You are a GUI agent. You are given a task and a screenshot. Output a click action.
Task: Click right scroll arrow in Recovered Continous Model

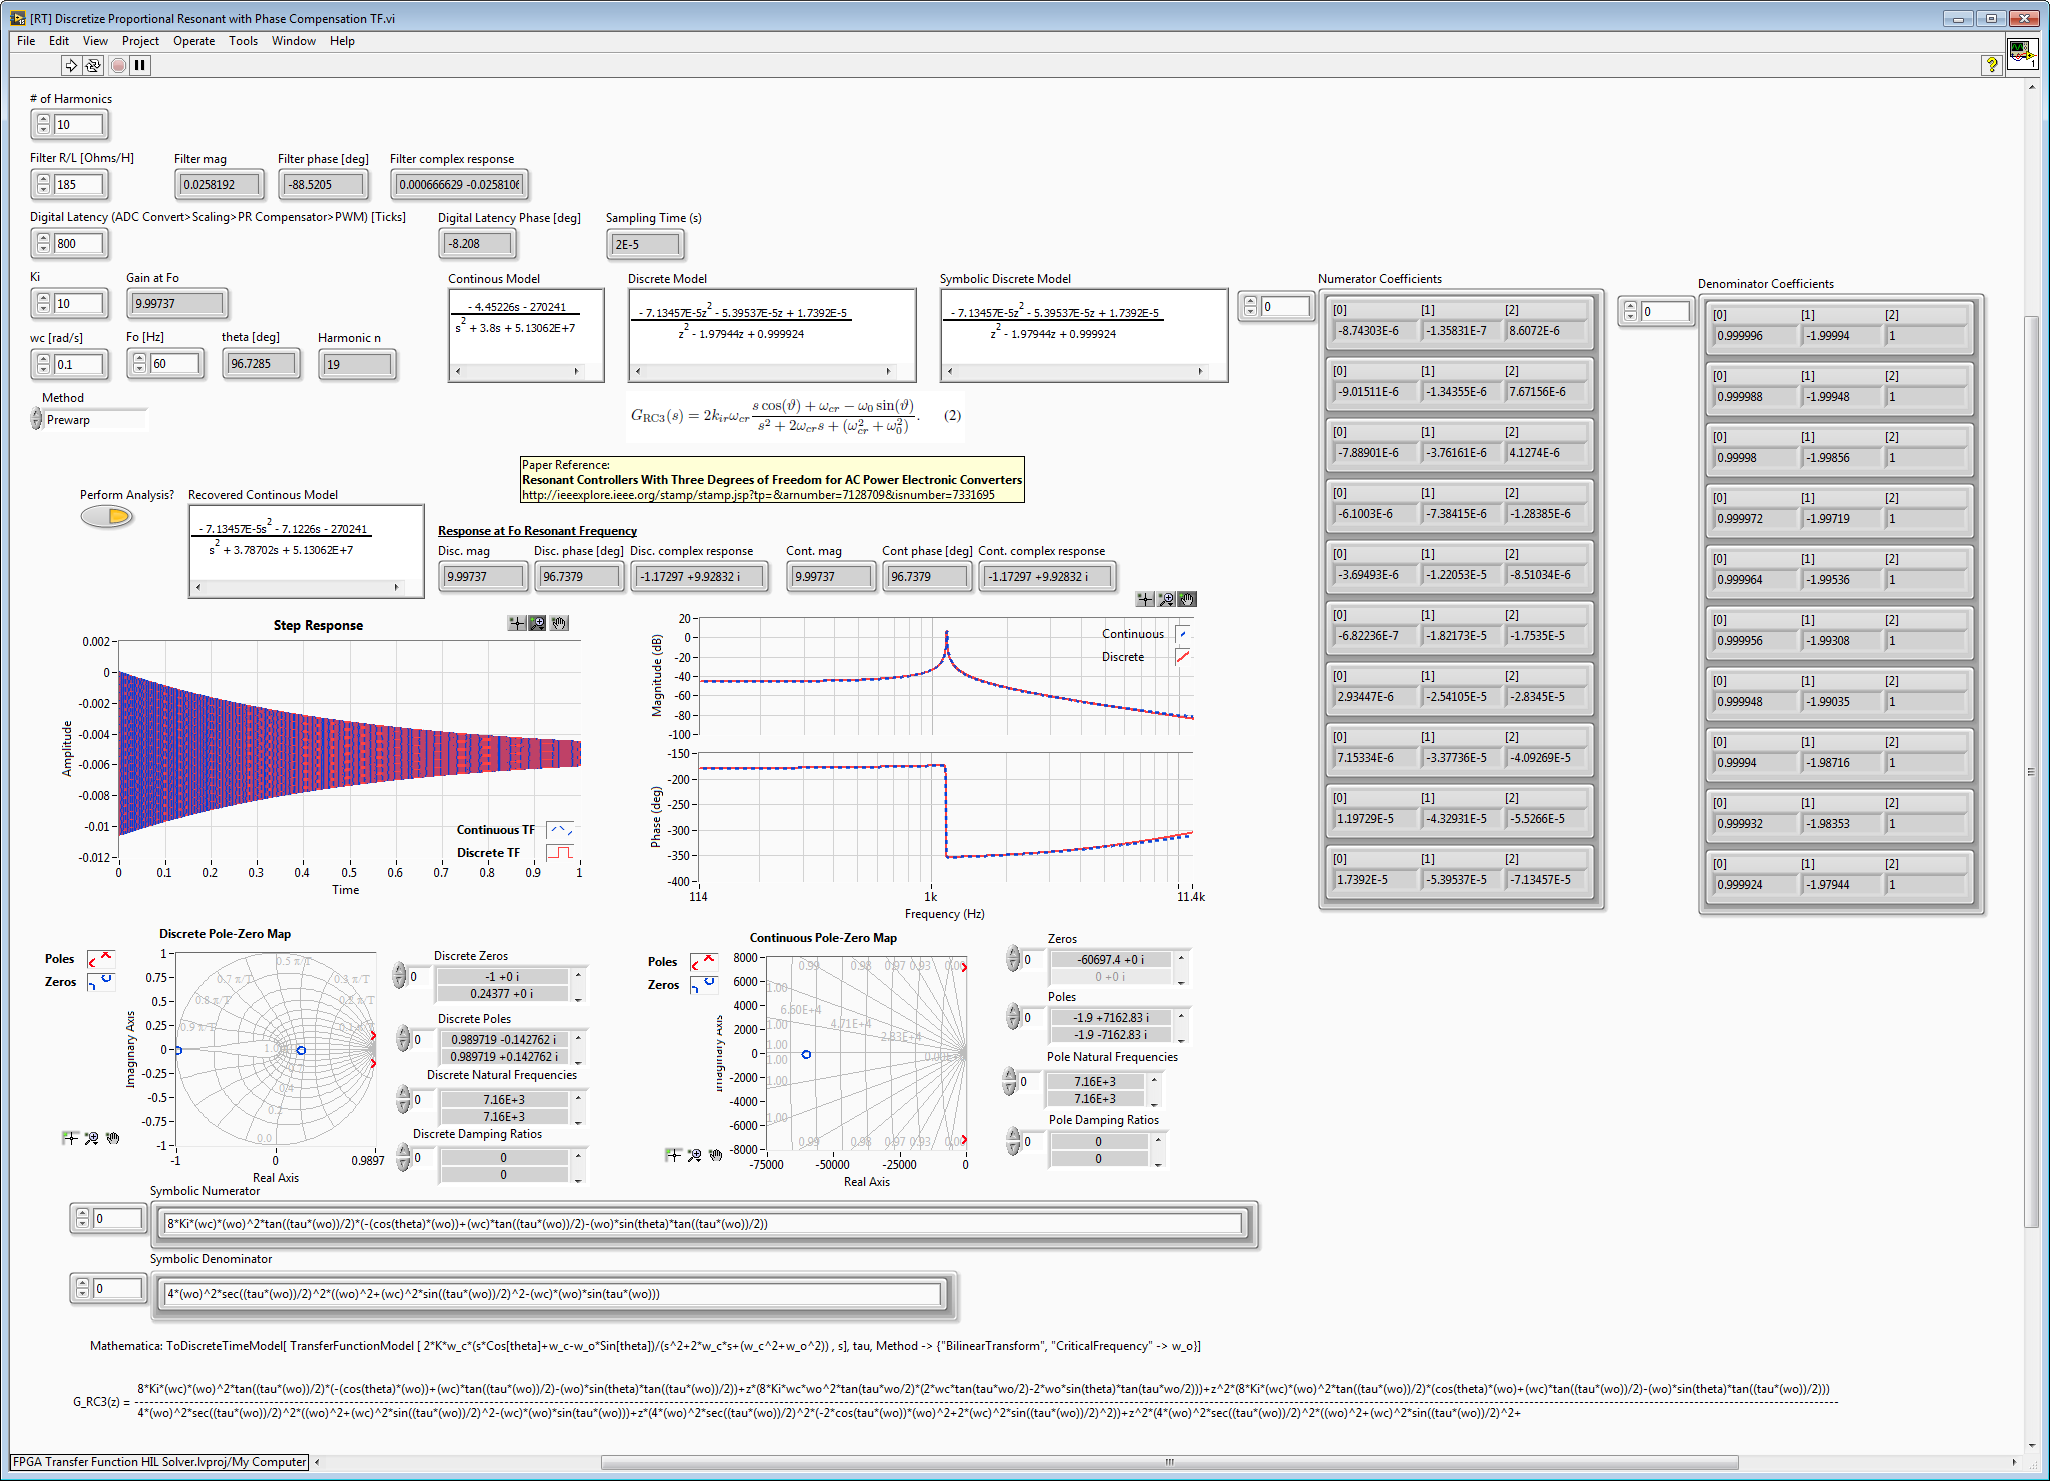click(397, 587)
